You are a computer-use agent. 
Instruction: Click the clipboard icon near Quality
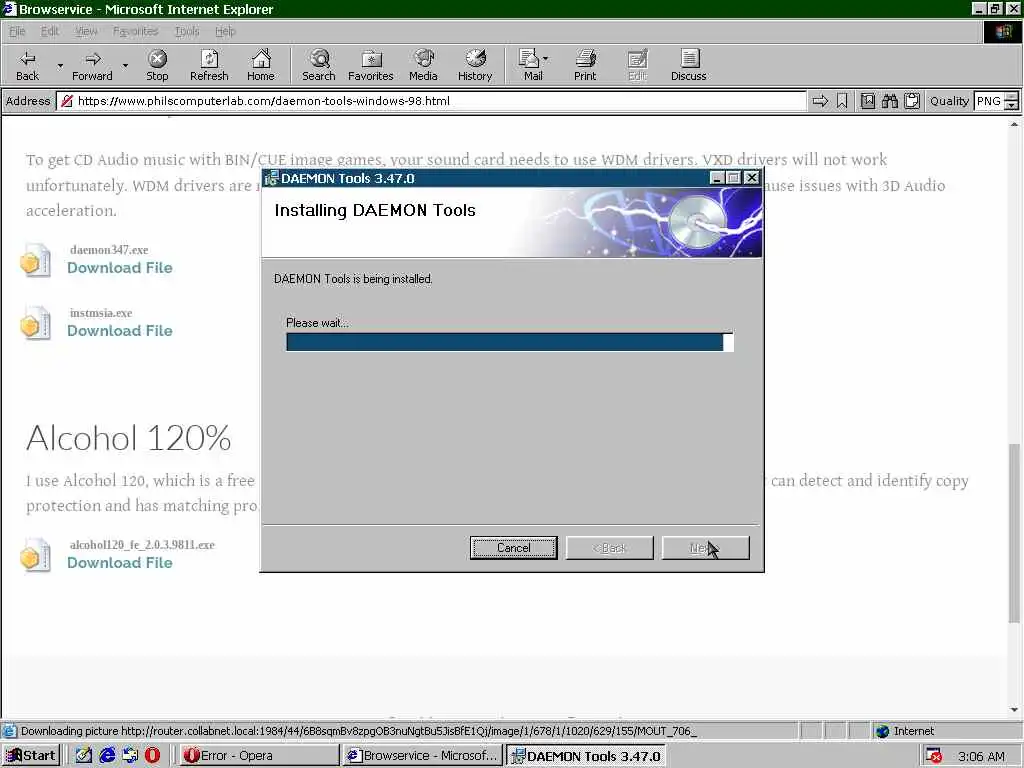pos(912,101)
